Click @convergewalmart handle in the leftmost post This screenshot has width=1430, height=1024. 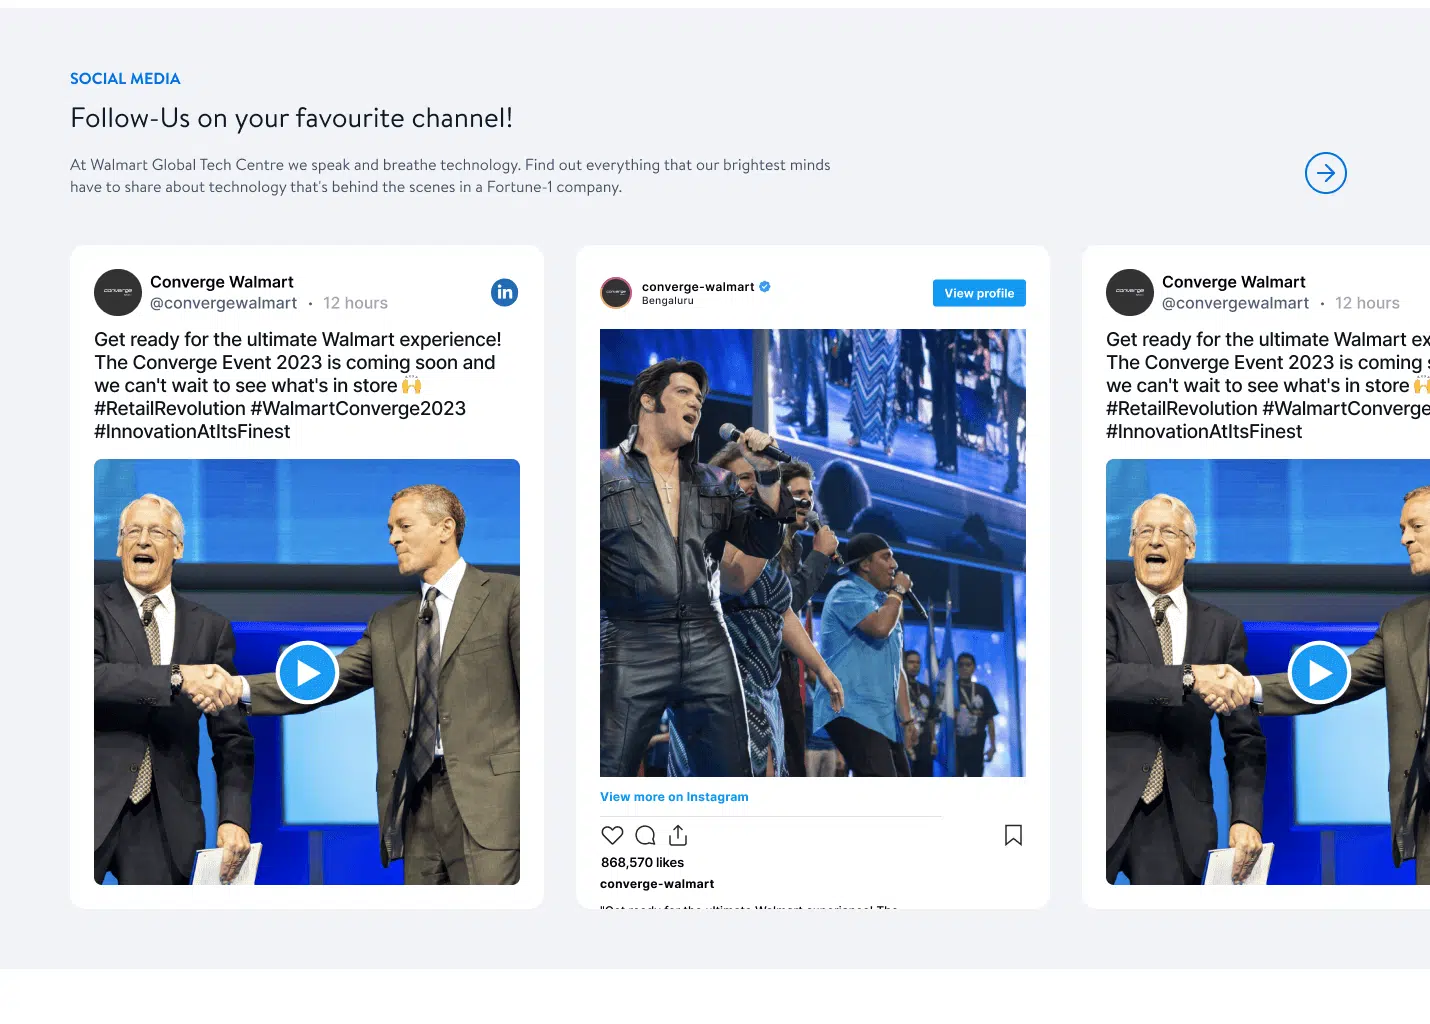[x=223, y=303]
